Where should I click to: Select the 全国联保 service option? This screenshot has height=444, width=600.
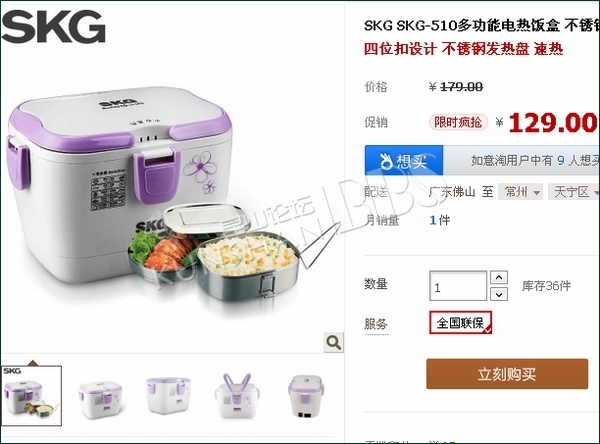(460, 322)
